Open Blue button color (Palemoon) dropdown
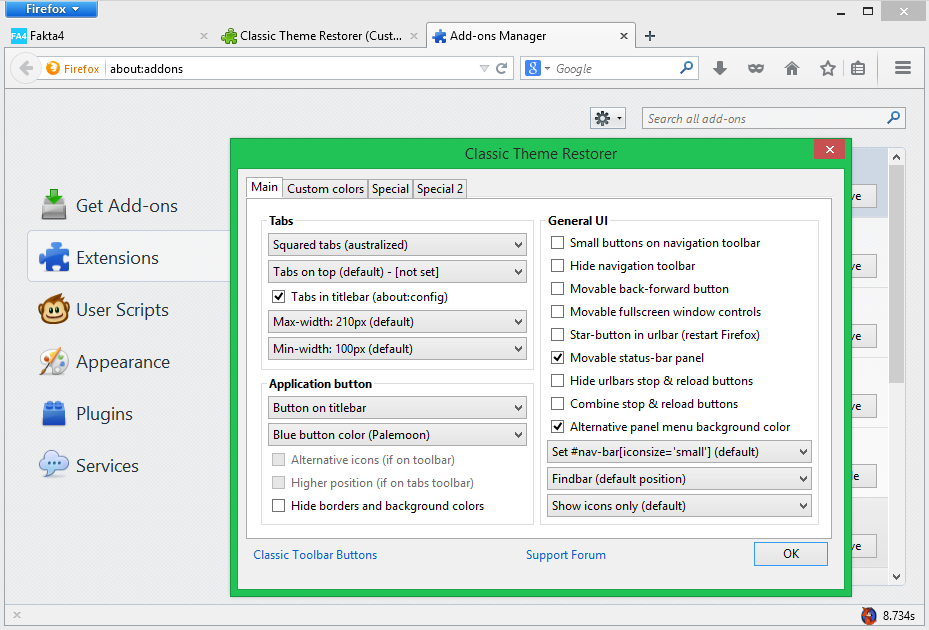 click(x=397, y=435)
